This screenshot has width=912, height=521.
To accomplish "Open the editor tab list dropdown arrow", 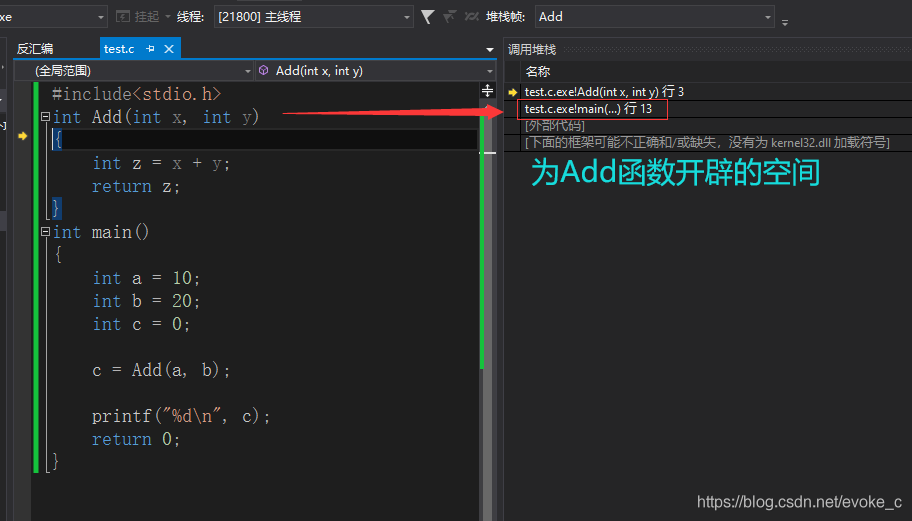I will [490, 50].
